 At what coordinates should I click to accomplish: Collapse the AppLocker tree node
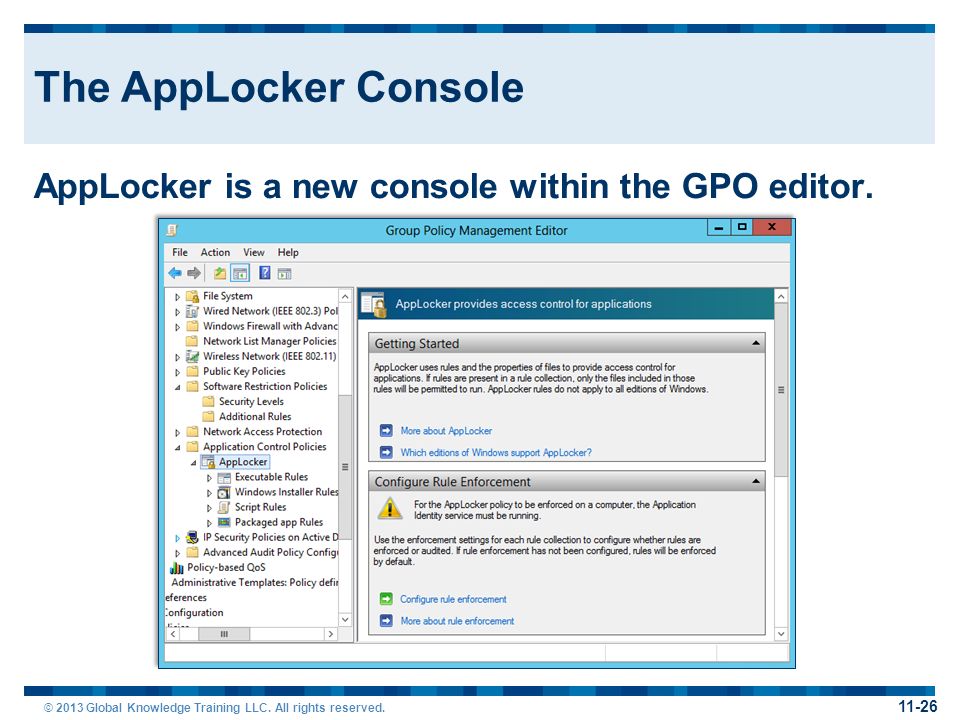click(x=193, y=463)
